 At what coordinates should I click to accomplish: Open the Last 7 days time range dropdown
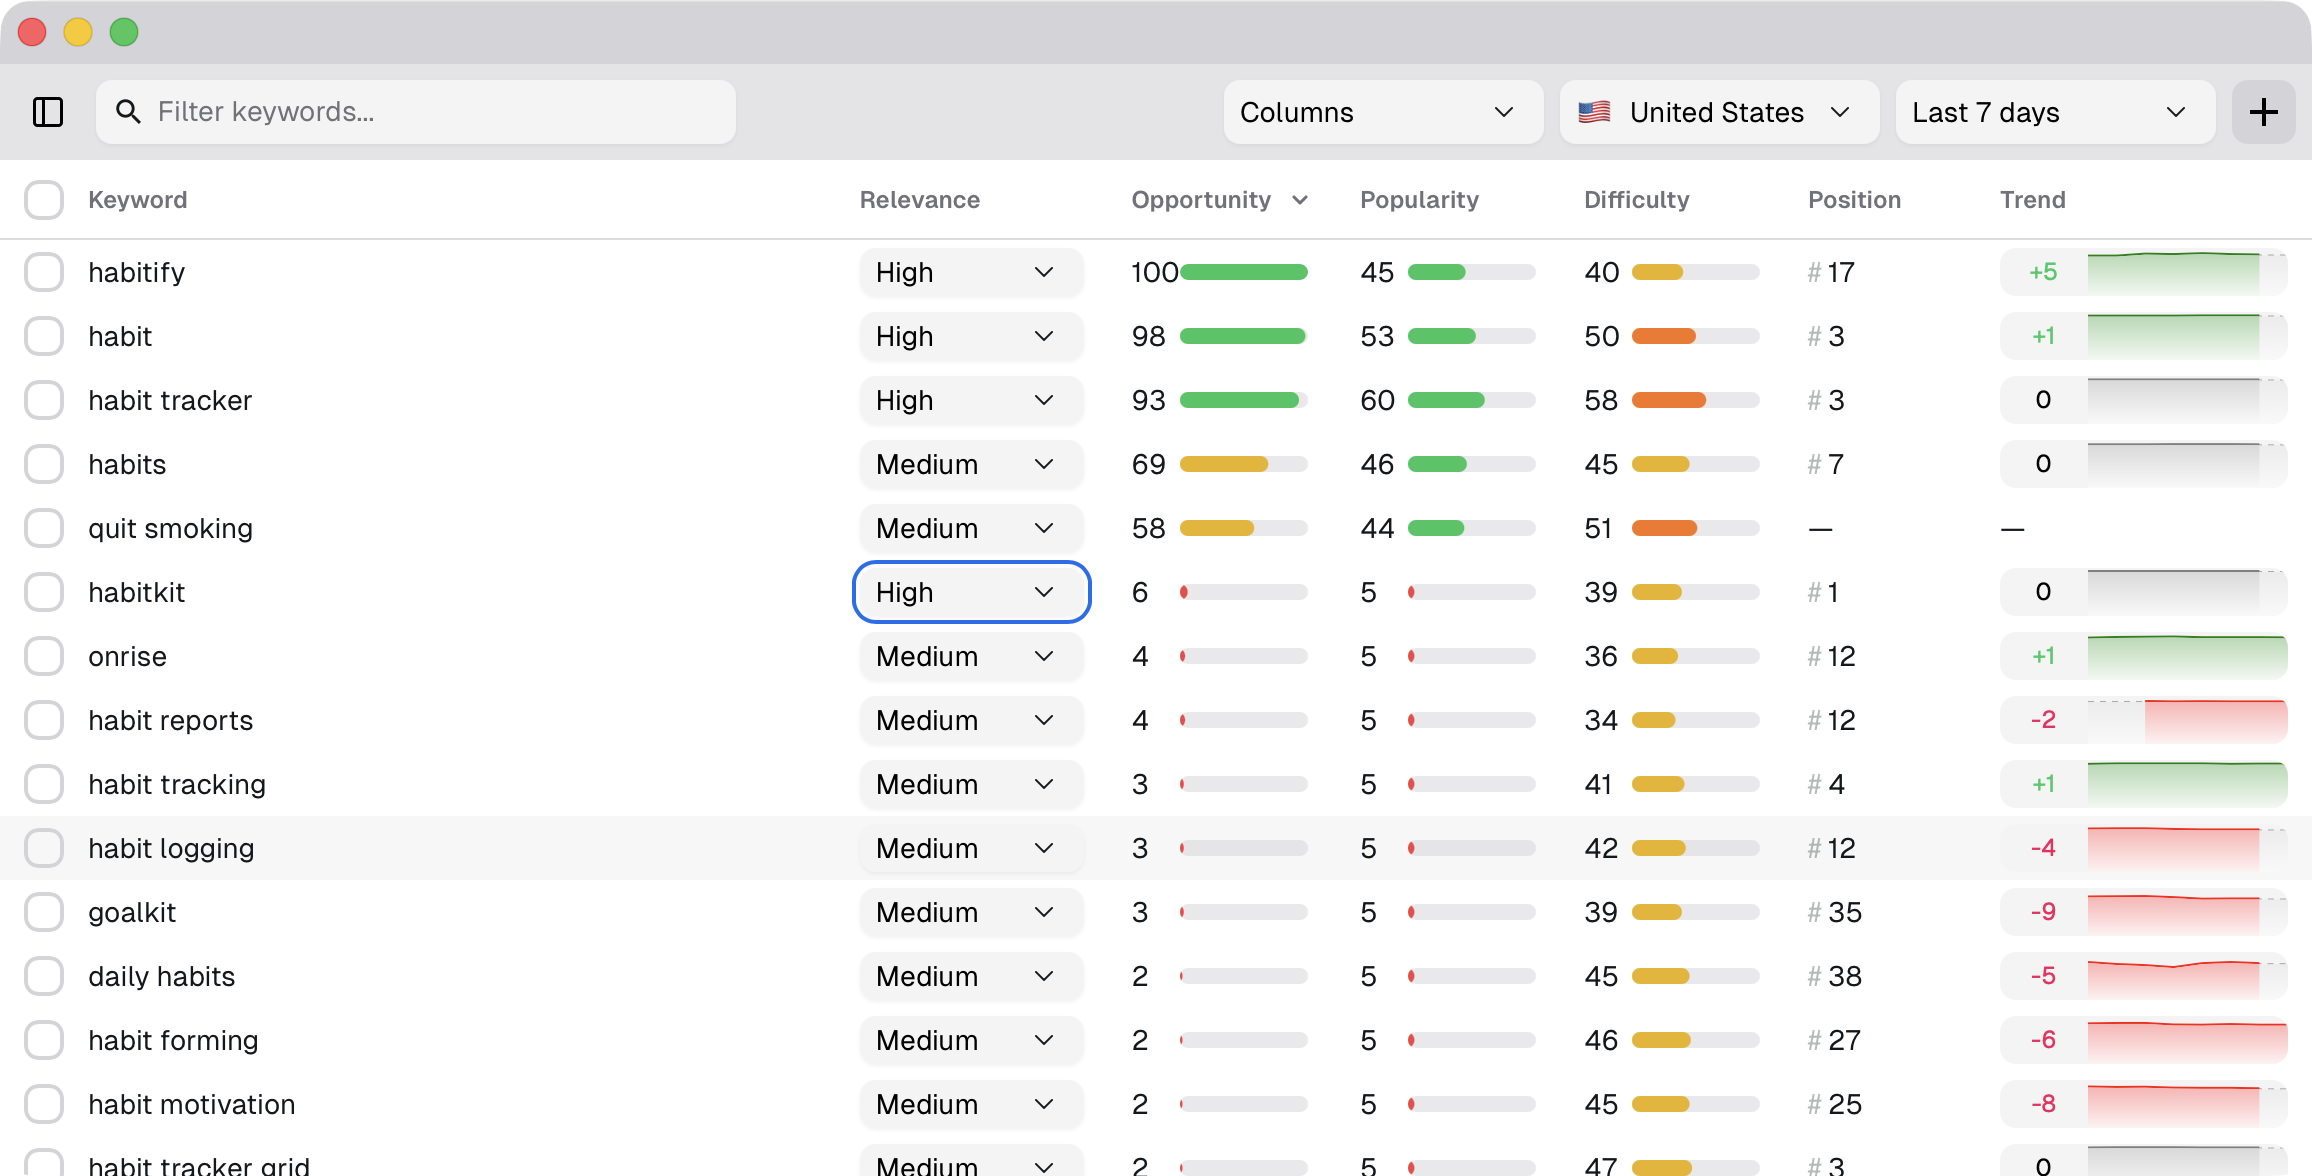point(2054,112)
